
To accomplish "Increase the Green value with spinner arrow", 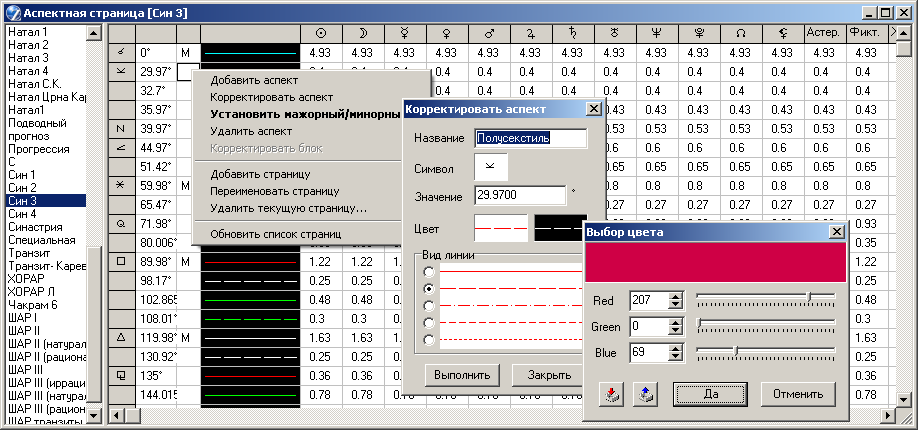I will 675,321.
